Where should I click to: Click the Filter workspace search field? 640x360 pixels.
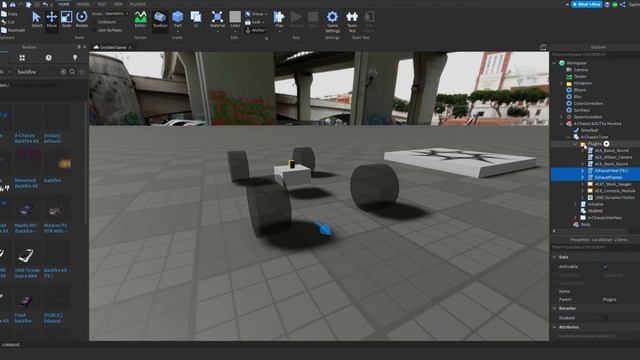596,54
